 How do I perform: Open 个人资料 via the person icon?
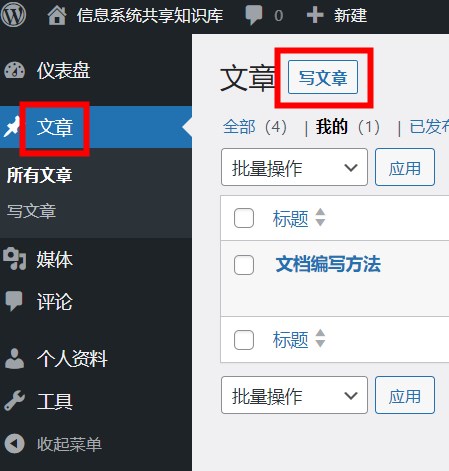(14, 359)
